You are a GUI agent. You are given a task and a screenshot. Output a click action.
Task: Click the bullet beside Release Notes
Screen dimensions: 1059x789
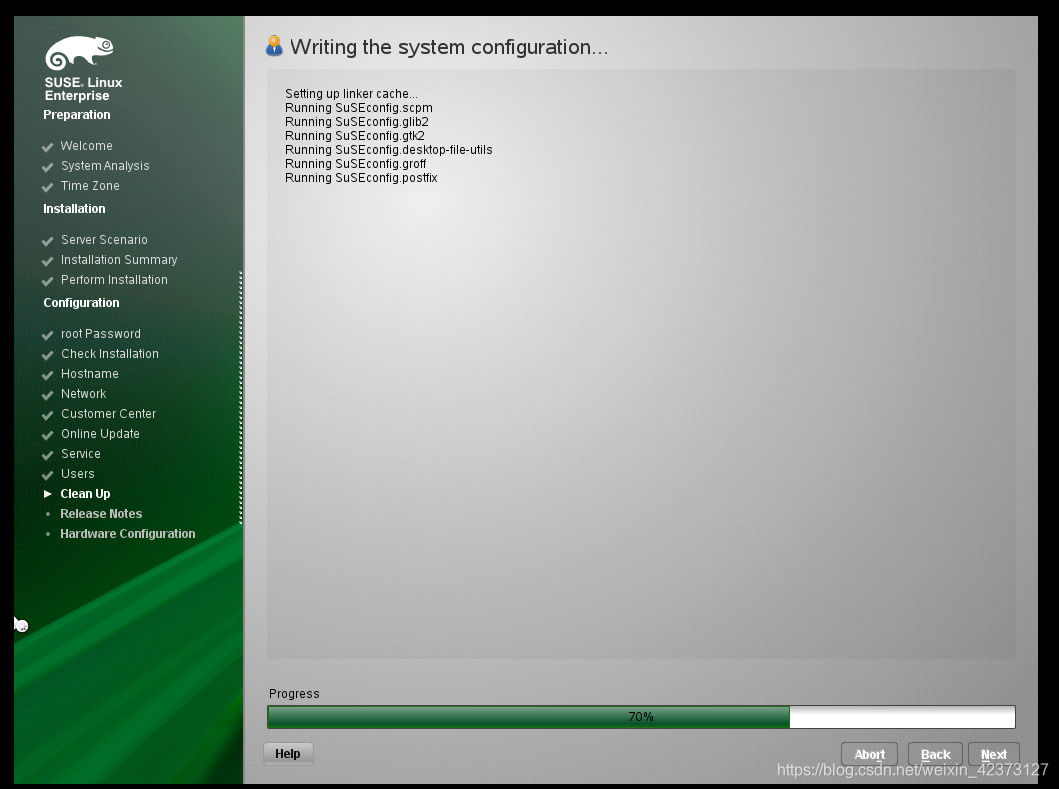coord(48,514)
